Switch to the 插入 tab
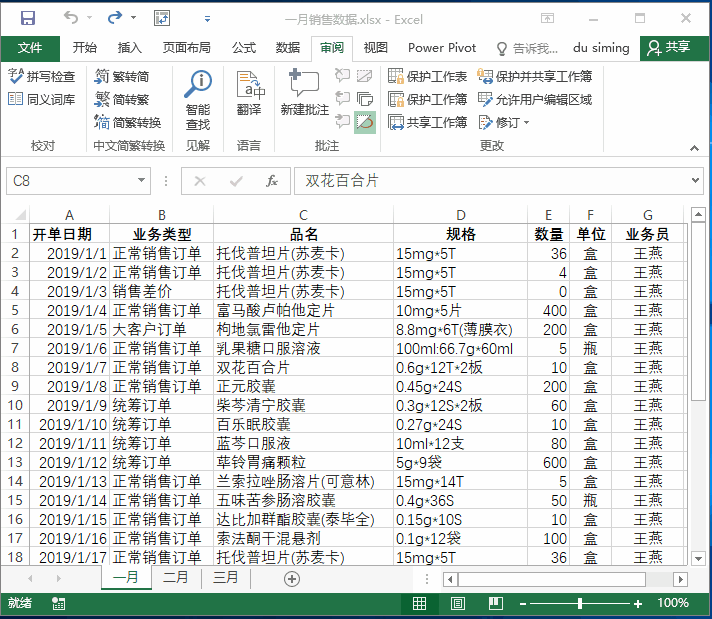This screenshot has width=712, height=619. click(129, 48)
